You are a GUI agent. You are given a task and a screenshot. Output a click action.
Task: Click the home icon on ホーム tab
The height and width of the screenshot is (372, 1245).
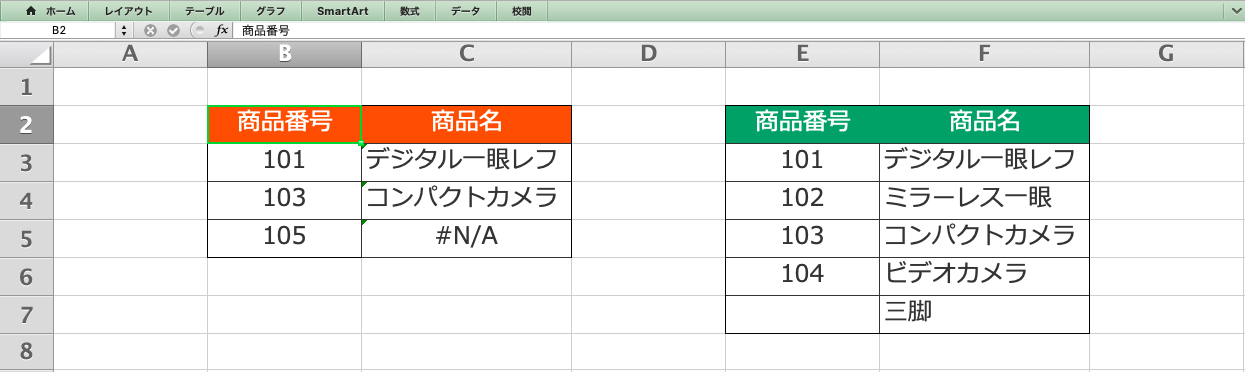(30, 11)
